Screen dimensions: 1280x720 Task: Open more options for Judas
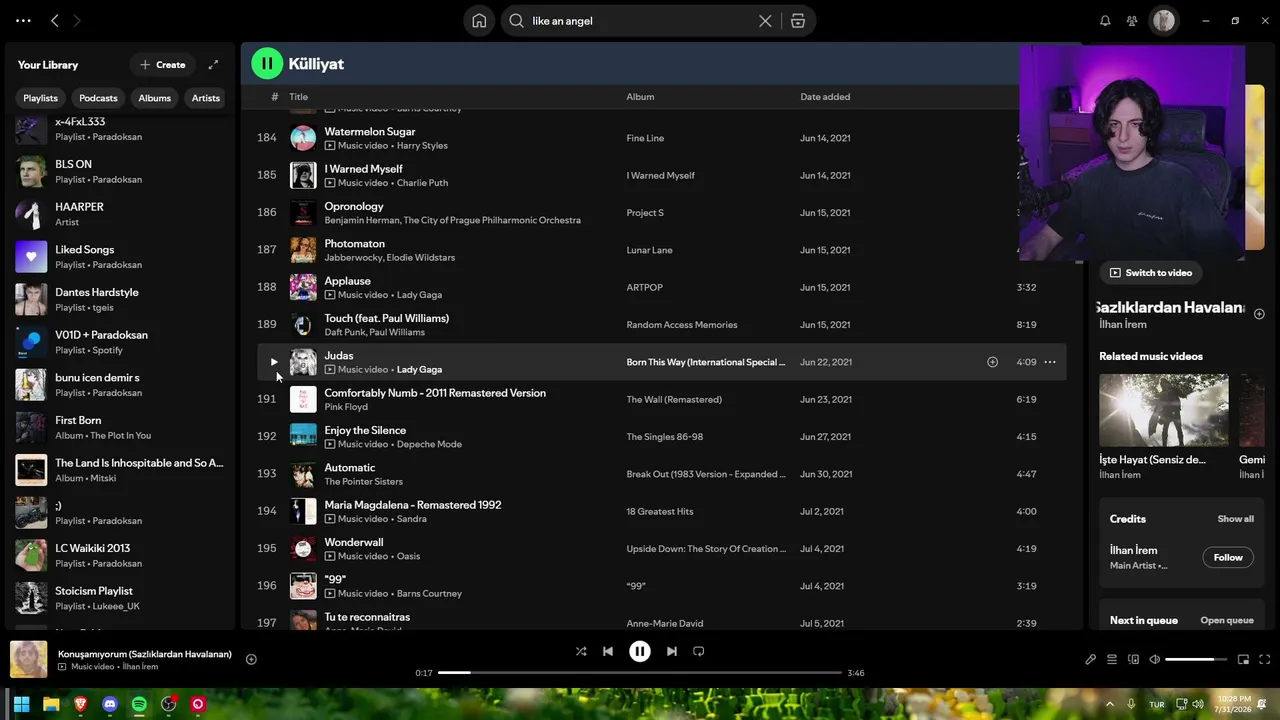pos(1050,362)
